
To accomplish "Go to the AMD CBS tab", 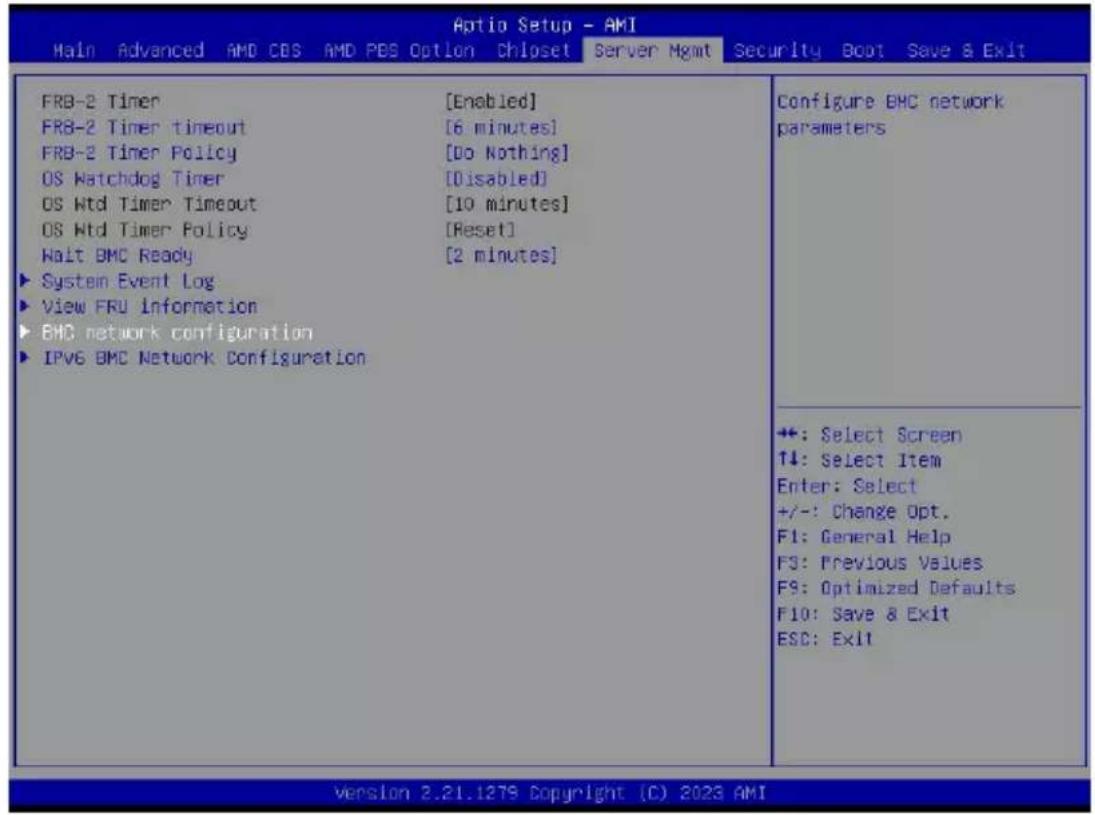I will click(x=264, y=50).
